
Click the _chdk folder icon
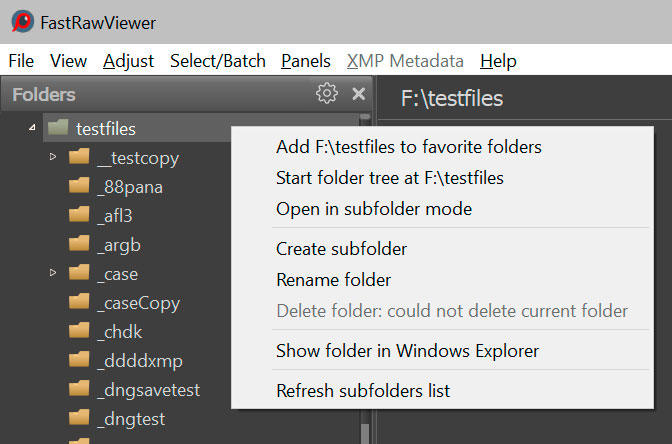click(x=80, y=331)
